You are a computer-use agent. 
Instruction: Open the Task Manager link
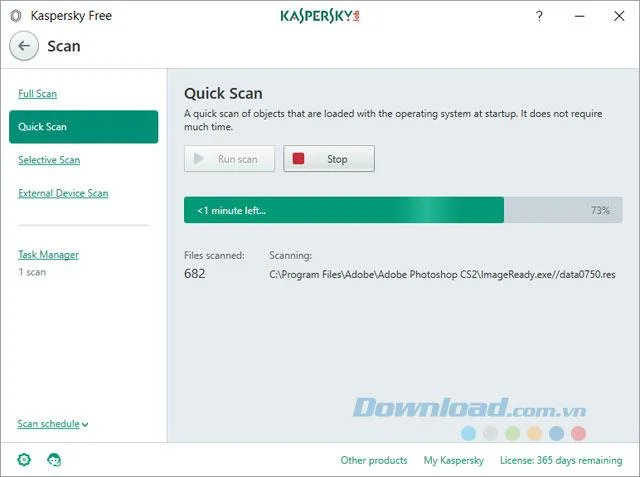[49, 254]
